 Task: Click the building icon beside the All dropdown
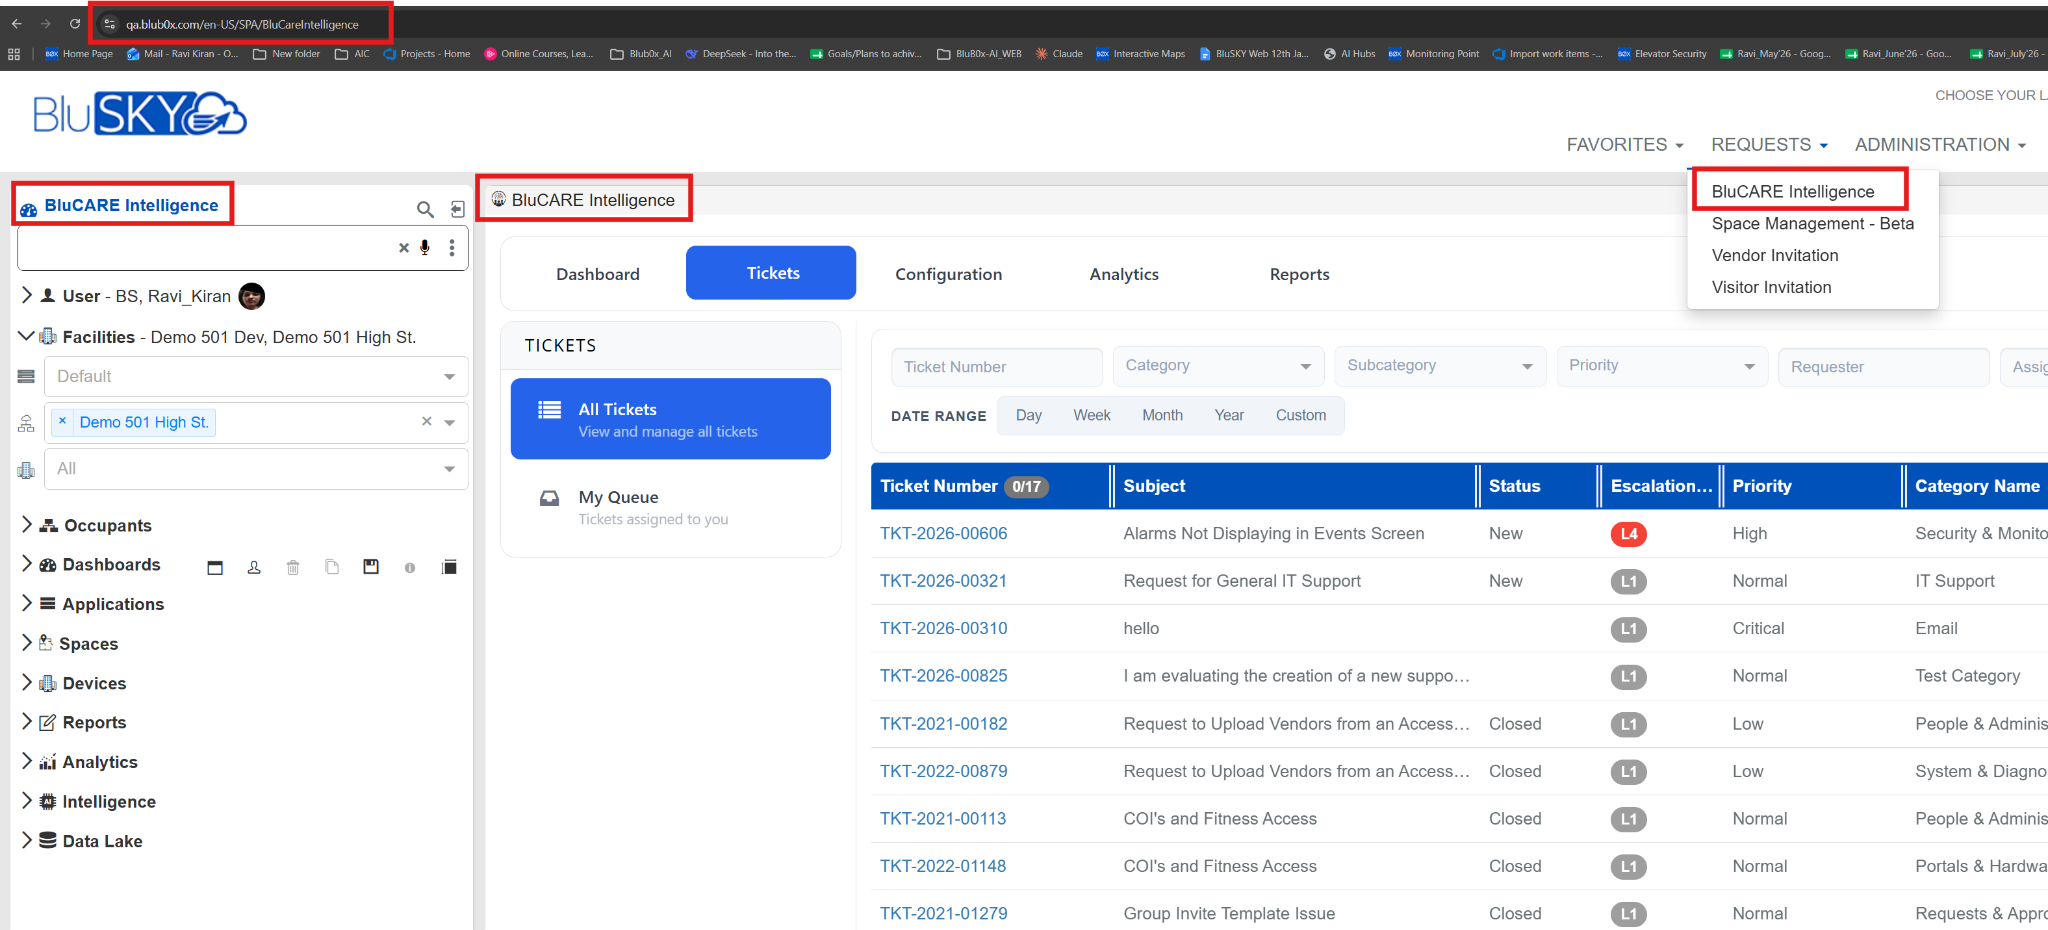click(x=26, y=470)
